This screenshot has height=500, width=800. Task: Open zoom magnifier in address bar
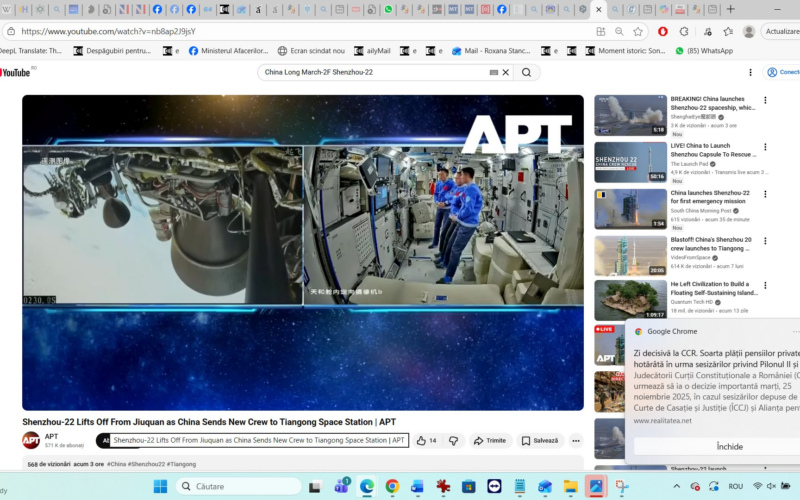click(619, 32)
